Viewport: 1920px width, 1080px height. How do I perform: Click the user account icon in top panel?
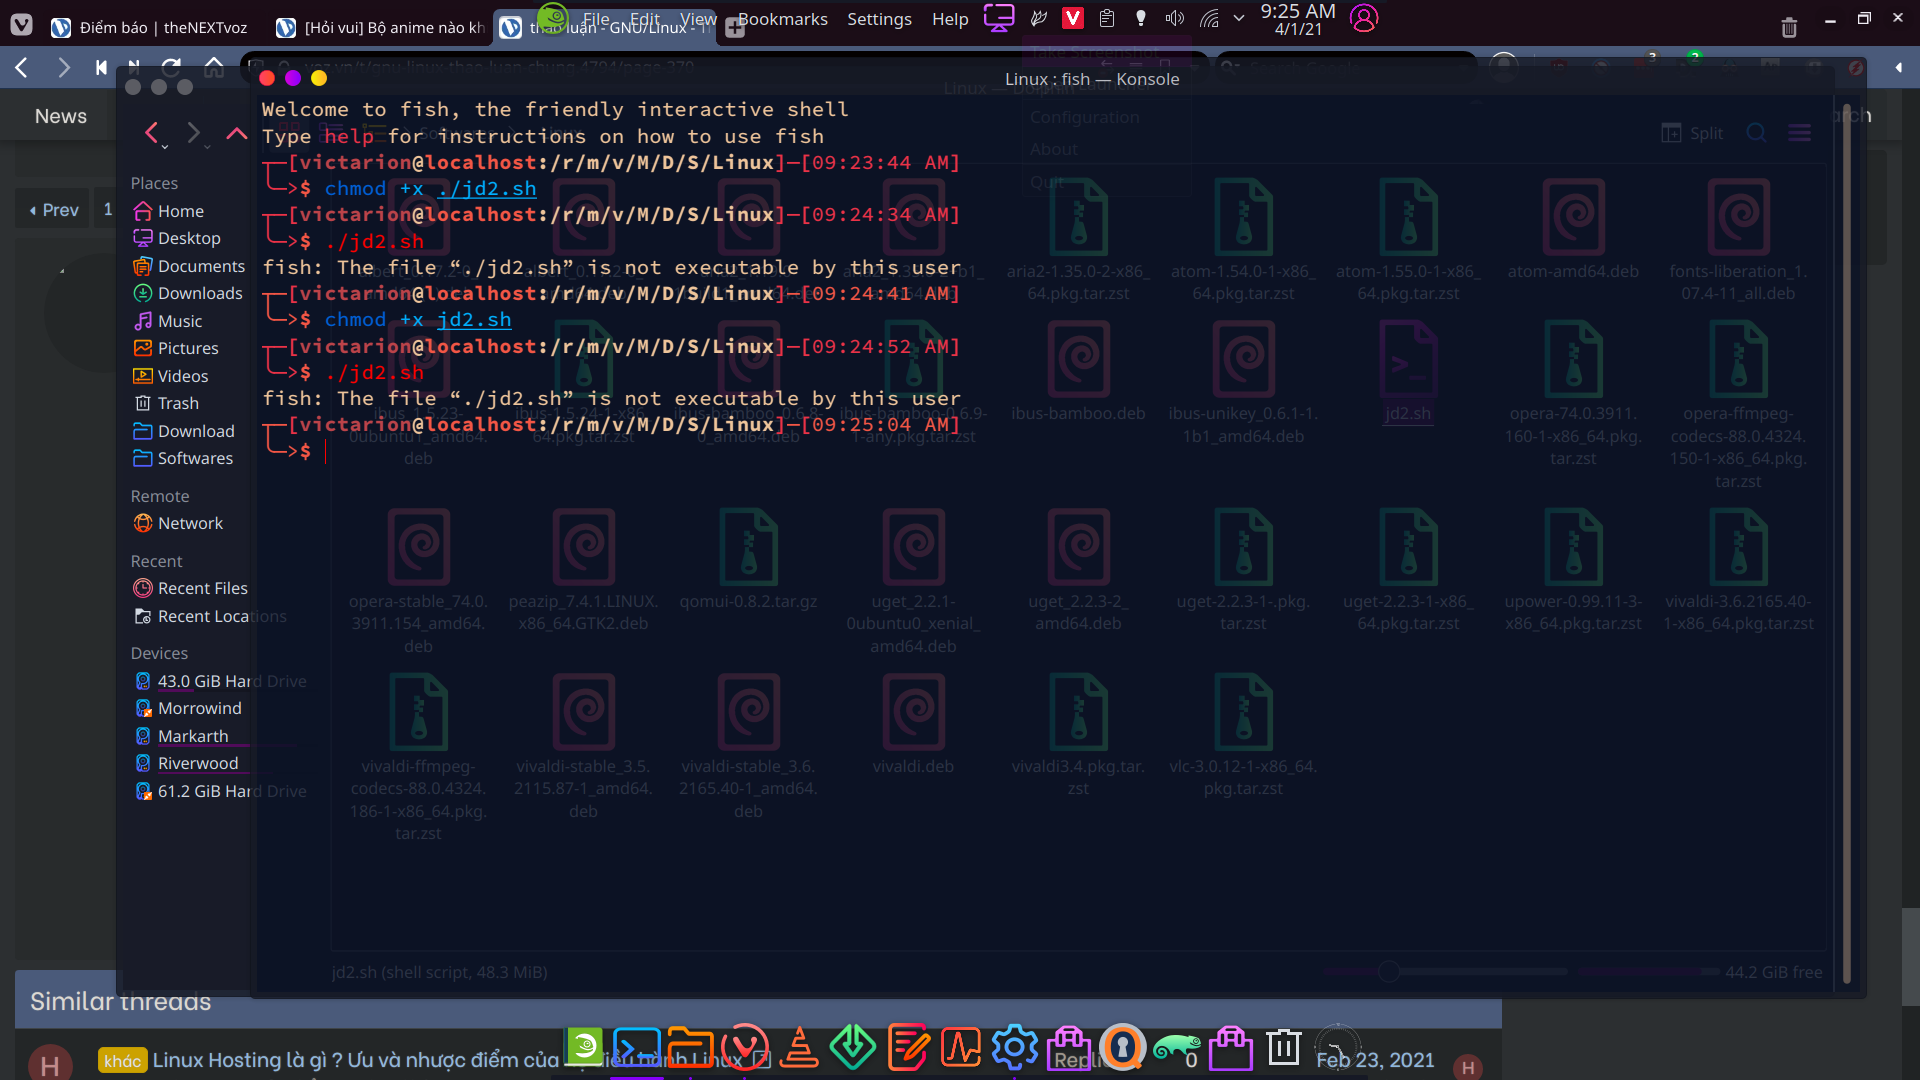[1364, 18]
